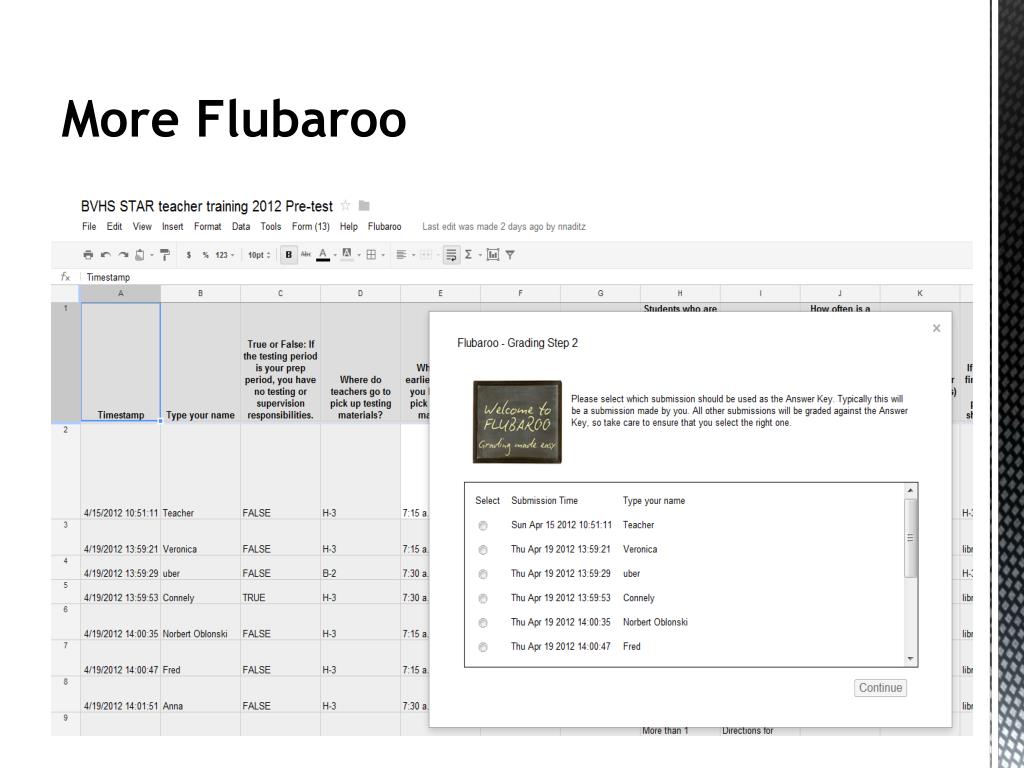Click the folder icon beside the title

(x=364, y=206)
